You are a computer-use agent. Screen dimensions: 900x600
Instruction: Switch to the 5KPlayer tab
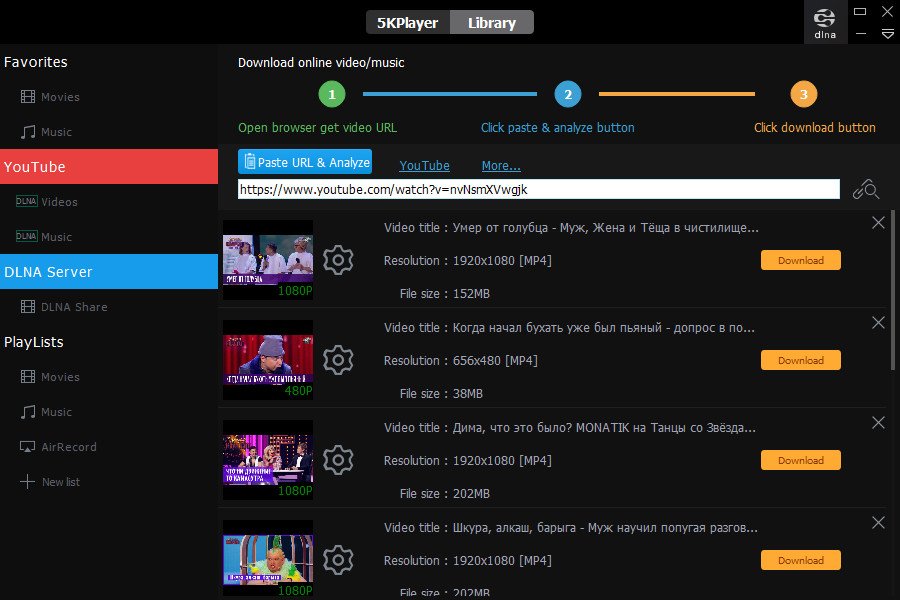[x=408, y=23]
